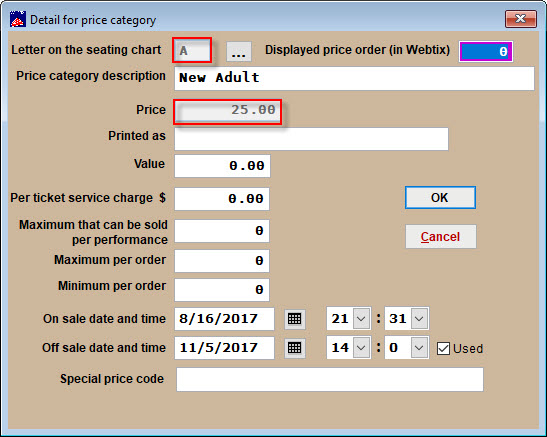Click the Price category description field
The height and width of the screenshot is (437, 547).
pyautogui.click(x=354, y=78)
